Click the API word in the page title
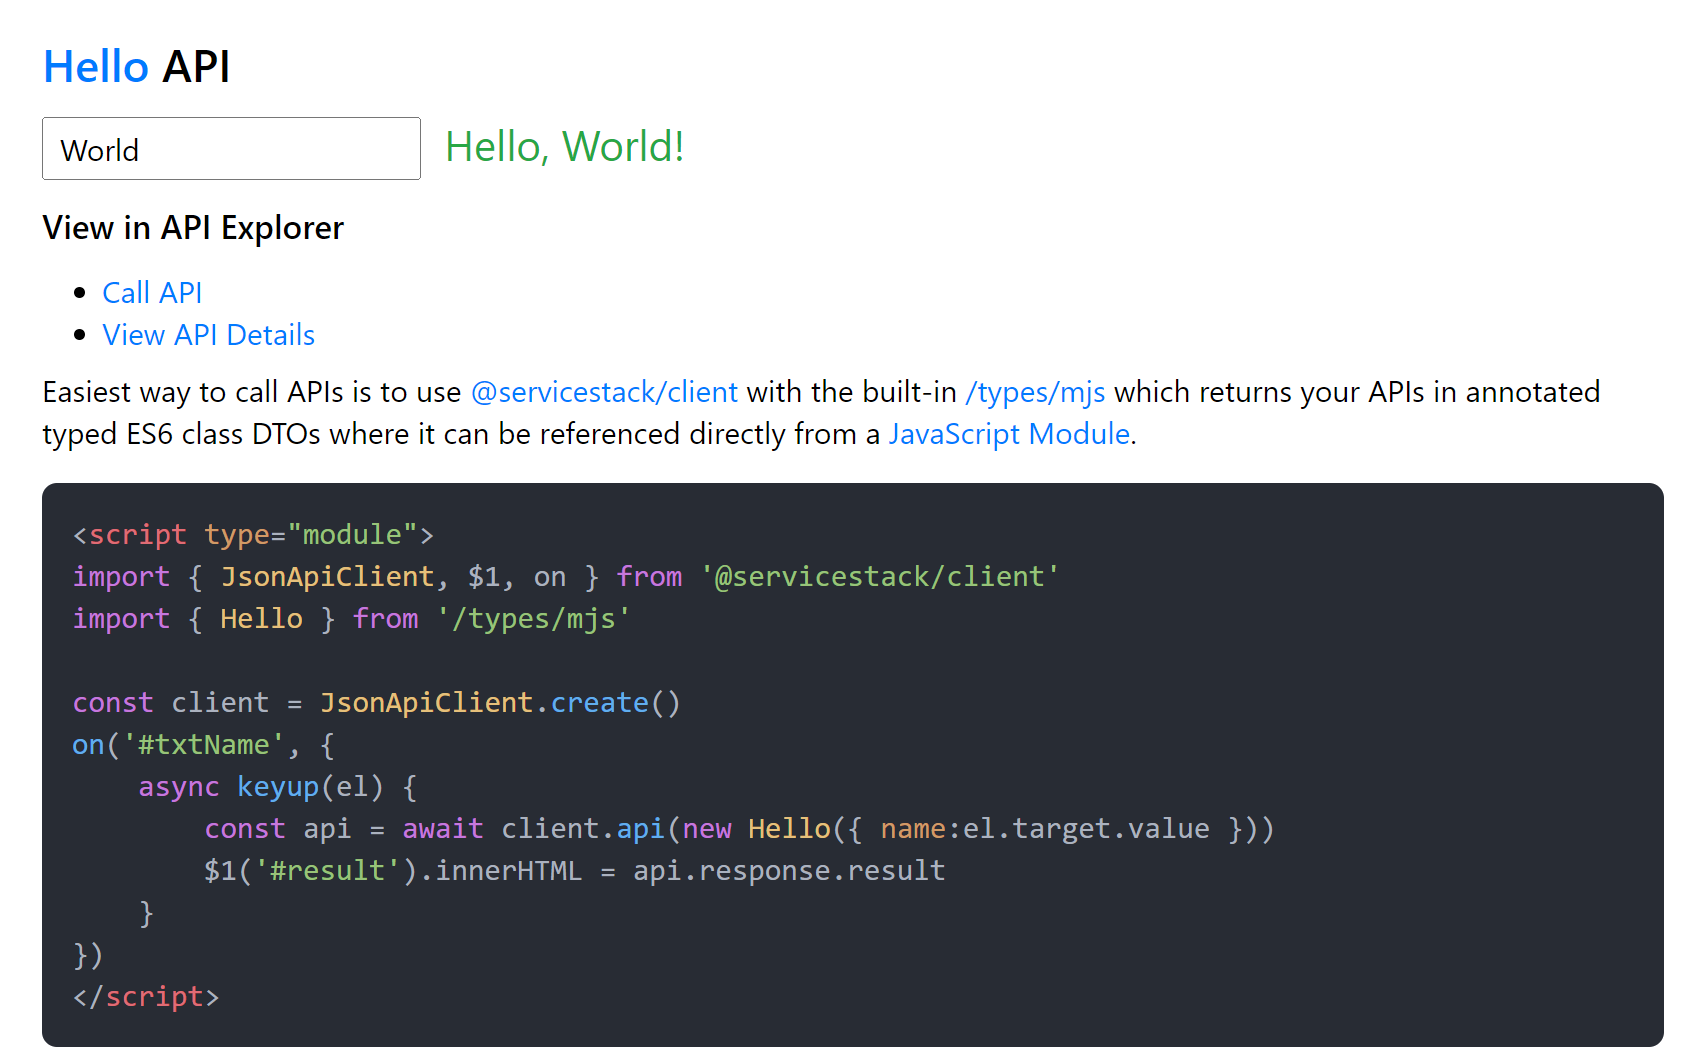Image resolution: width=1706 pixels, height=1051 pixels. point(196,67)
